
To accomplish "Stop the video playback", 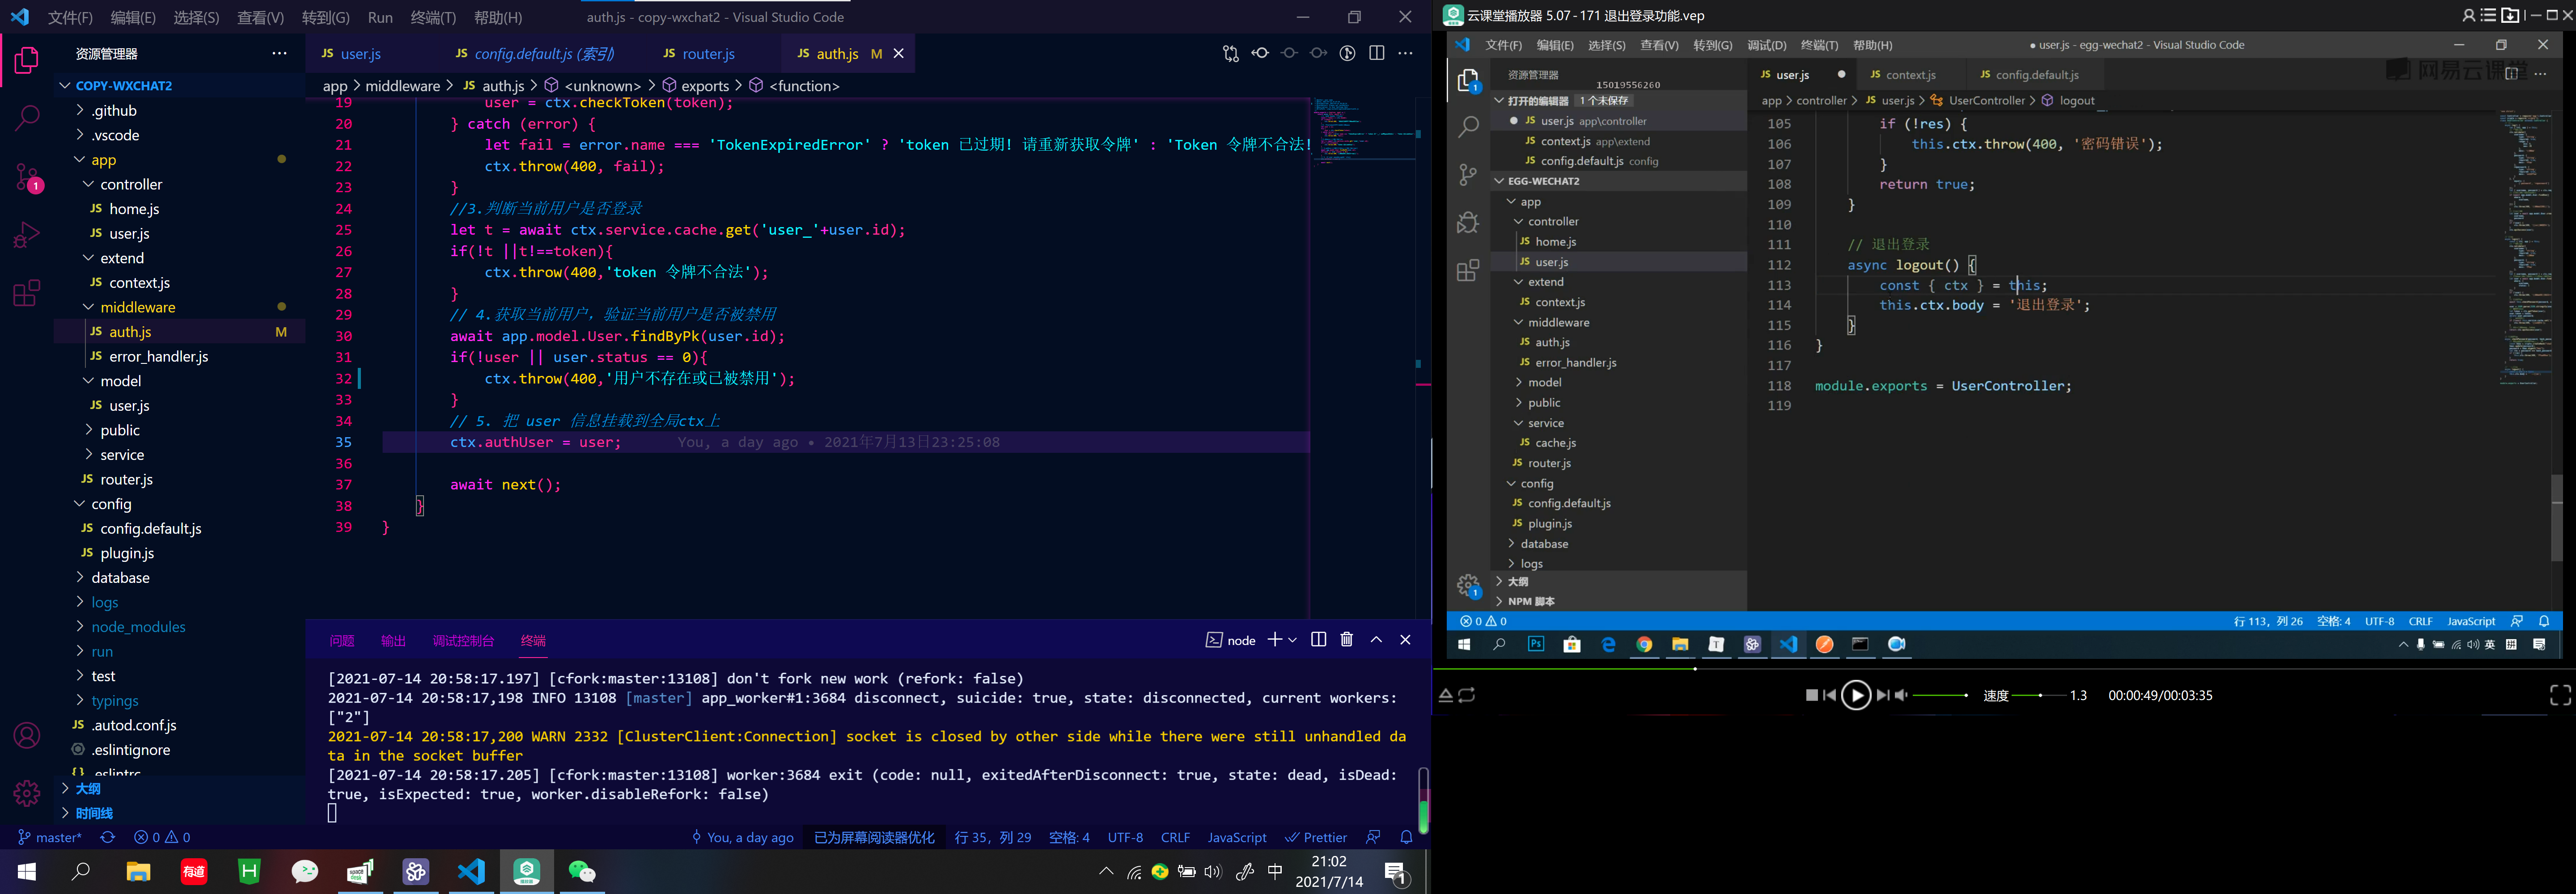I will pyautogui.click(x=1812, y=695).
